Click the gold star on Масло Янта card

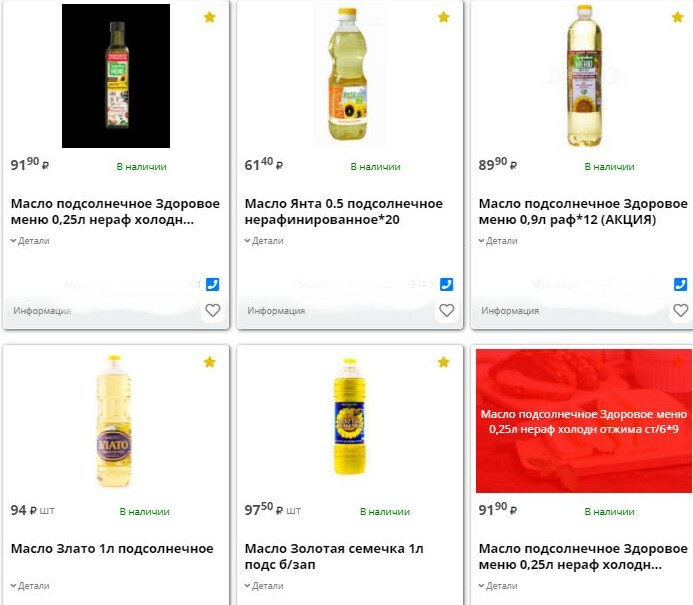click(x=443, y=17)
